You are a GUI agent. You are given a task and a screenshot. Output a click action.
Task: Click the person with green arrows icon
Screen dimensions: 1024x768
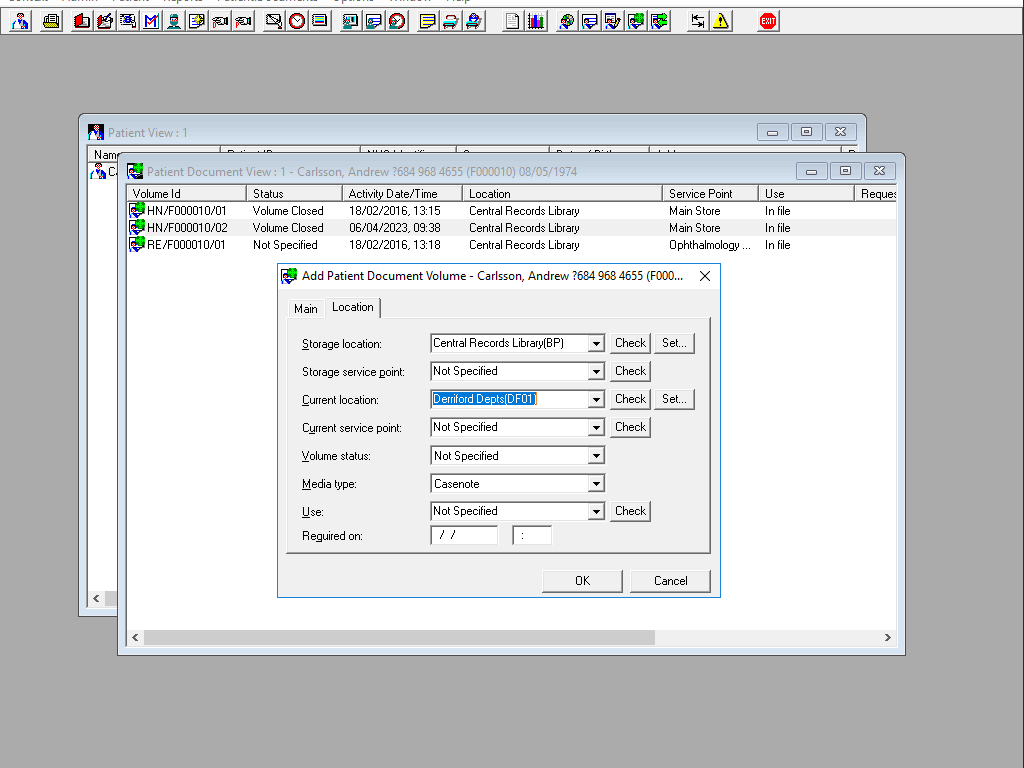tap(660, 22)
